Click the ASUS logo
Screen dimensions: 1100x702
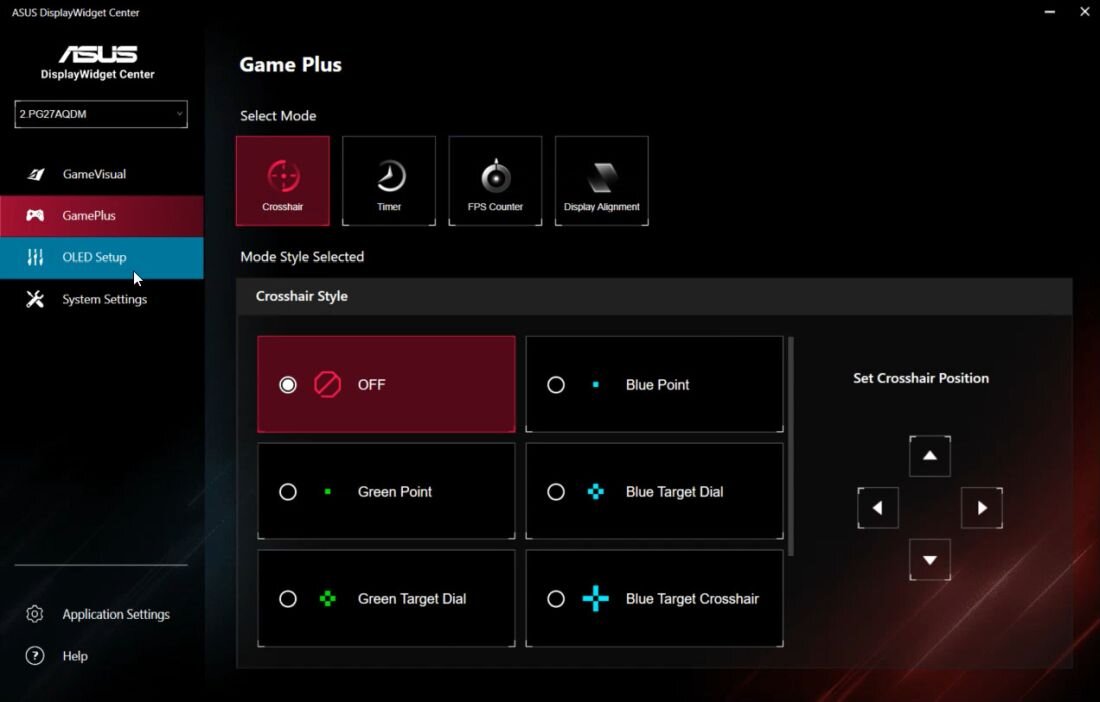(x=98, y=54)
